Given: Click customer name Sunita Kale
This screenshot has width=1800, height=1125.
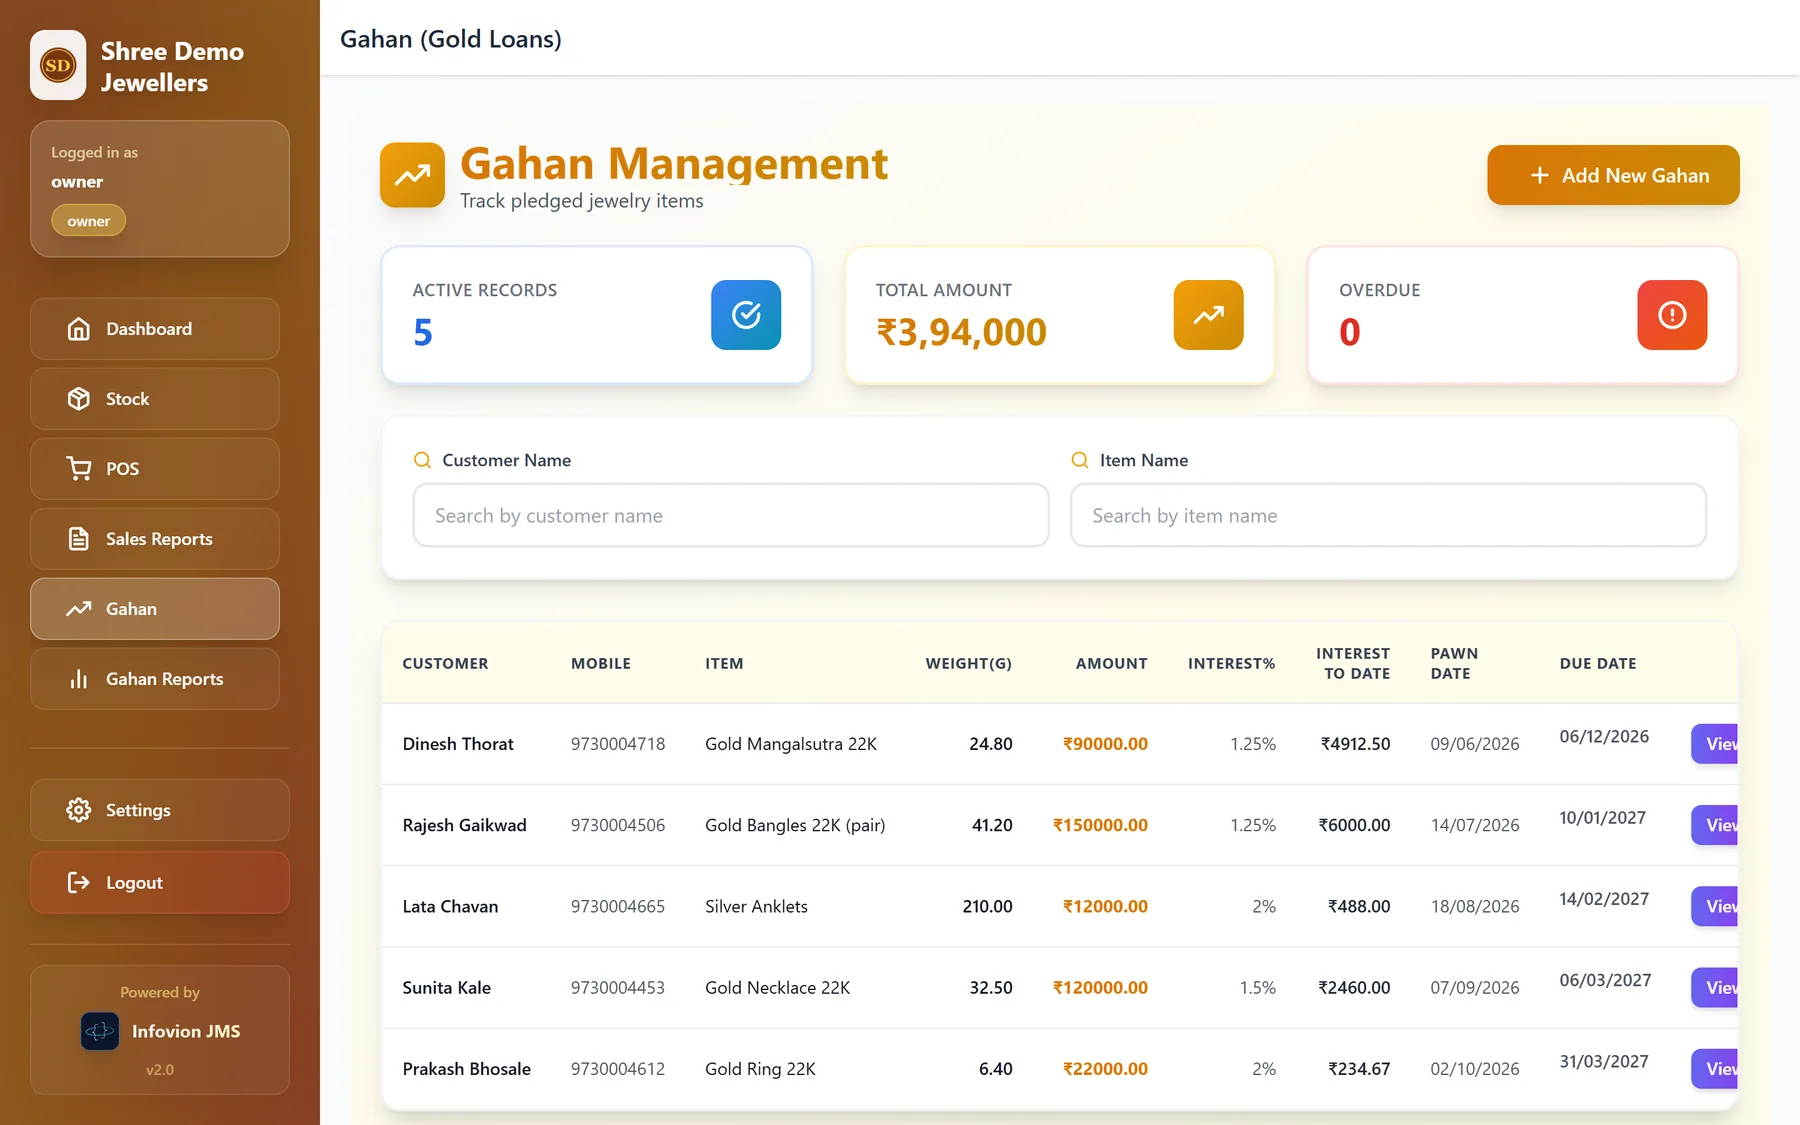Looking at the screenshot, I should point(446,987).
